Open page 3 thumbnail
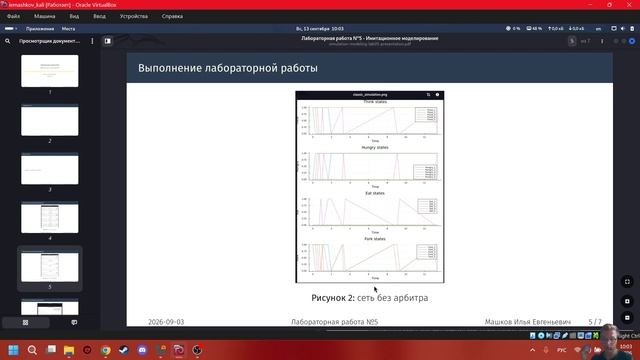Viewport: 640px width, 360px height. coord(50,169)
